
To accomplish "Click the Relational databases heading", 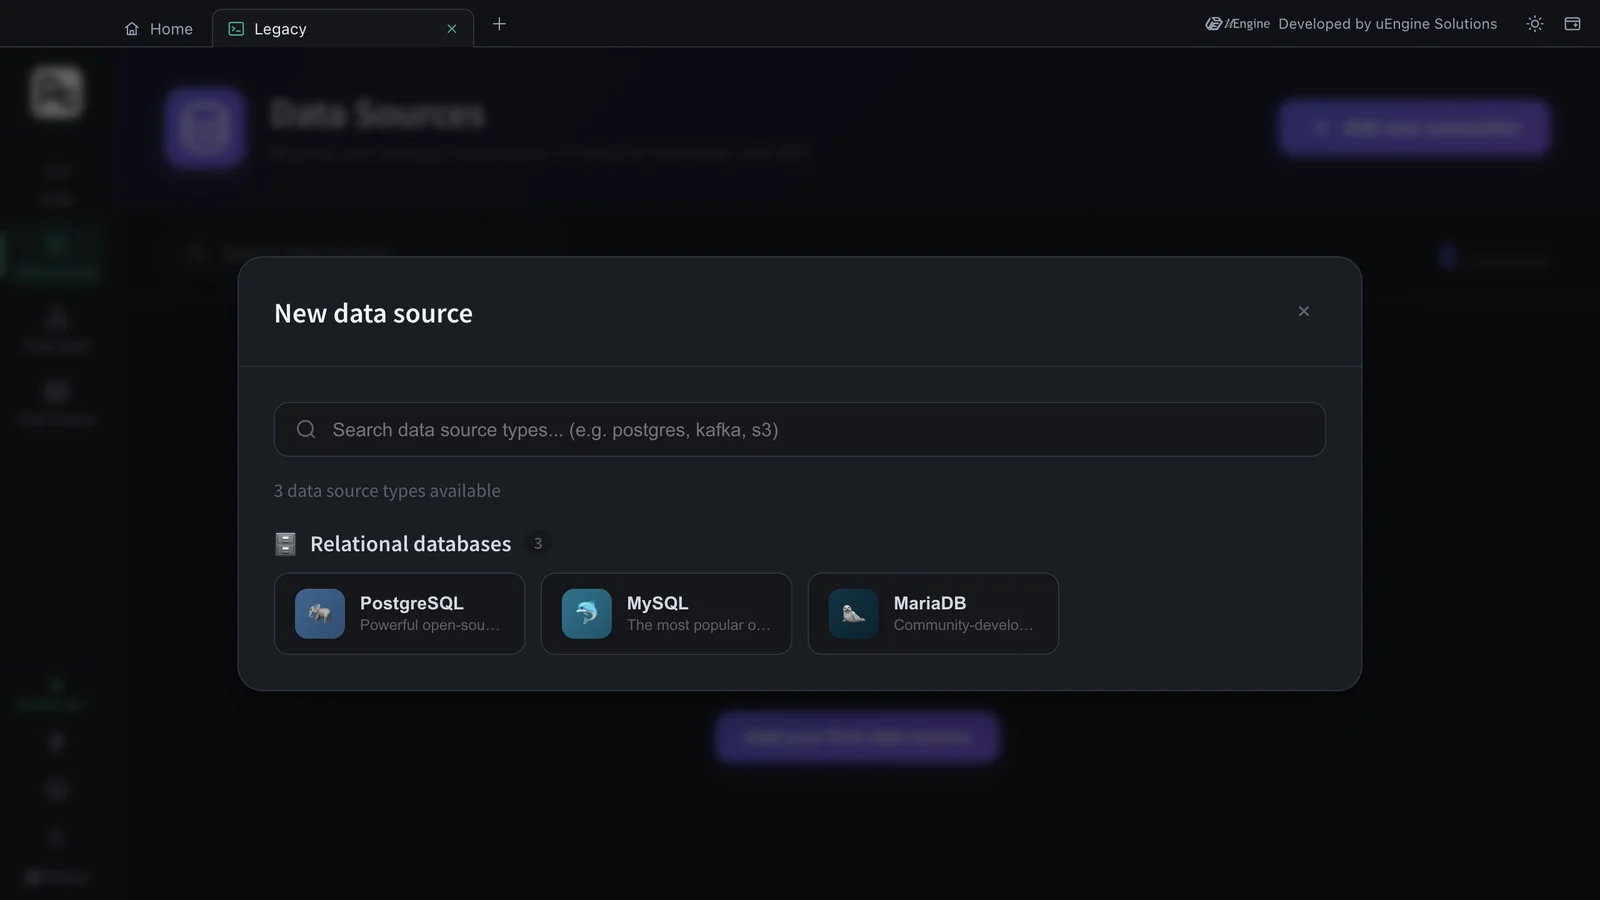I will (x=410, y=544).
